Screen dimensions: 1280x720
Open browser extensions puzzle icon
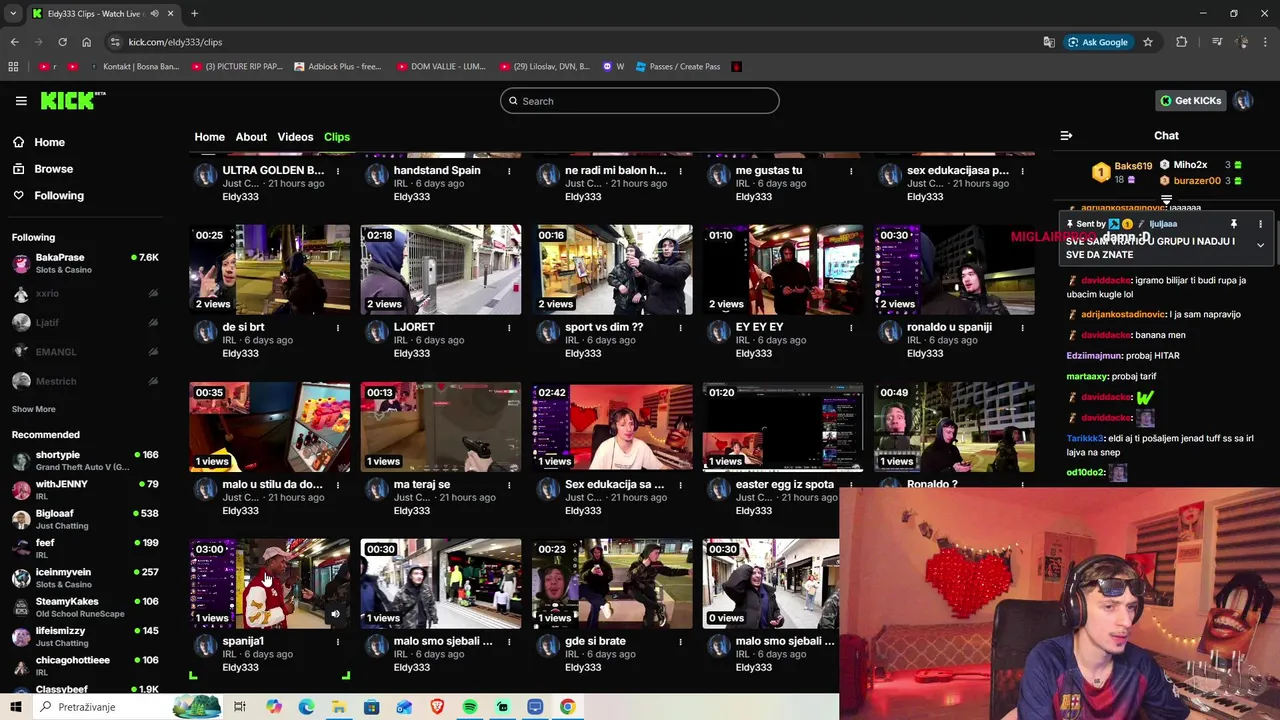click(1181, 42)
